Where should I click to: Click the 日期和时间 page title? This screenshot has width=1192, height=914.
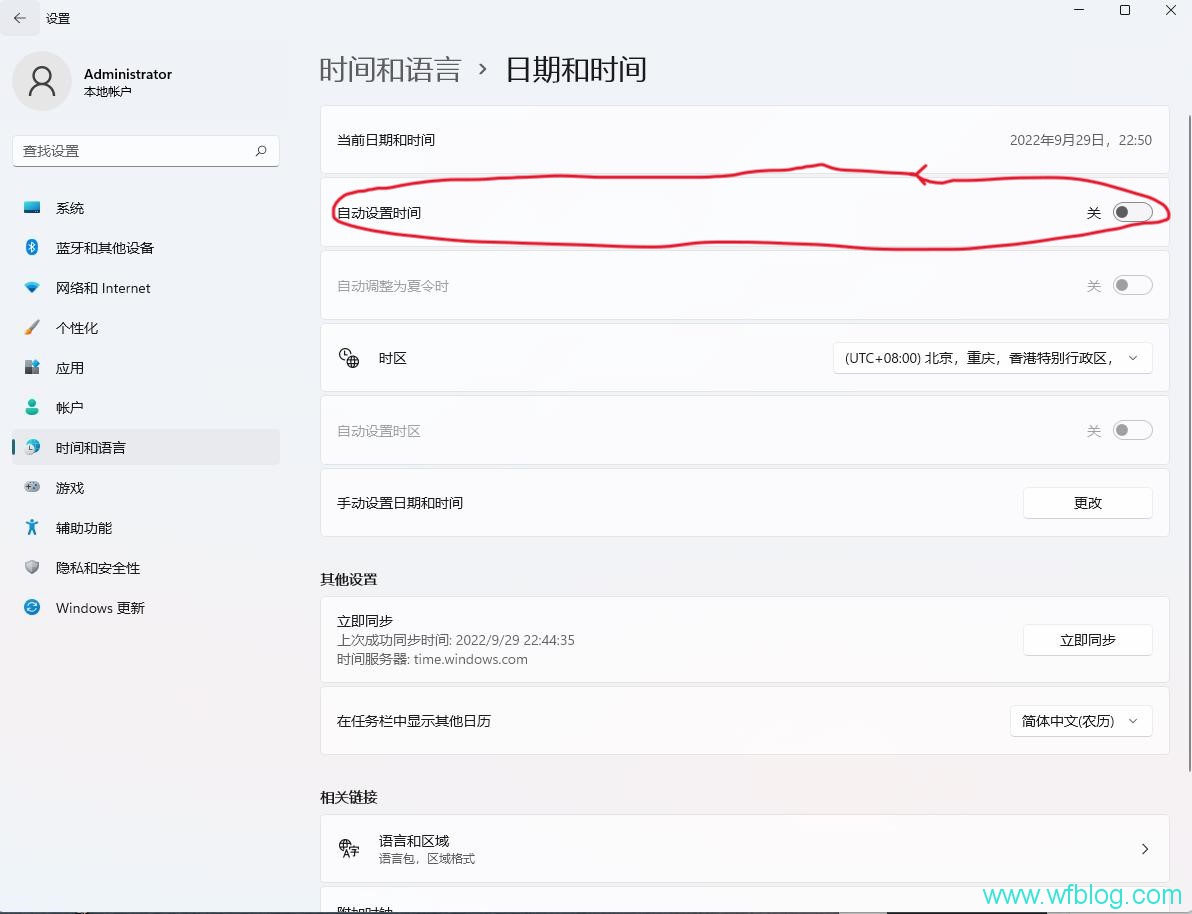click(x=576, y=70)
